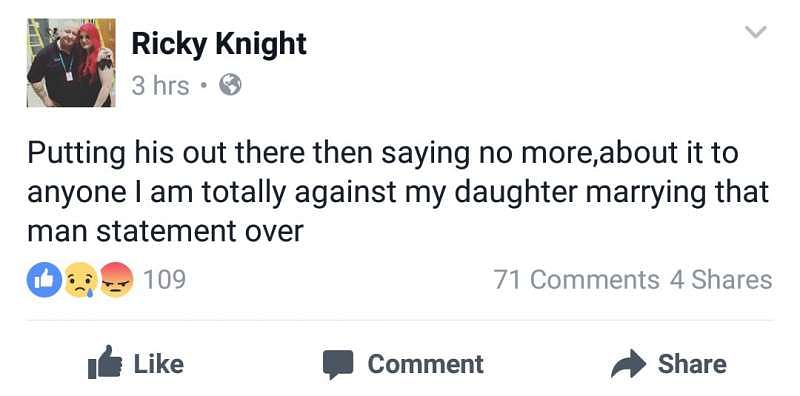Click the 'against my daughter marrying' line
Viewport: 800px width, 396px height.
click(398, 192)
